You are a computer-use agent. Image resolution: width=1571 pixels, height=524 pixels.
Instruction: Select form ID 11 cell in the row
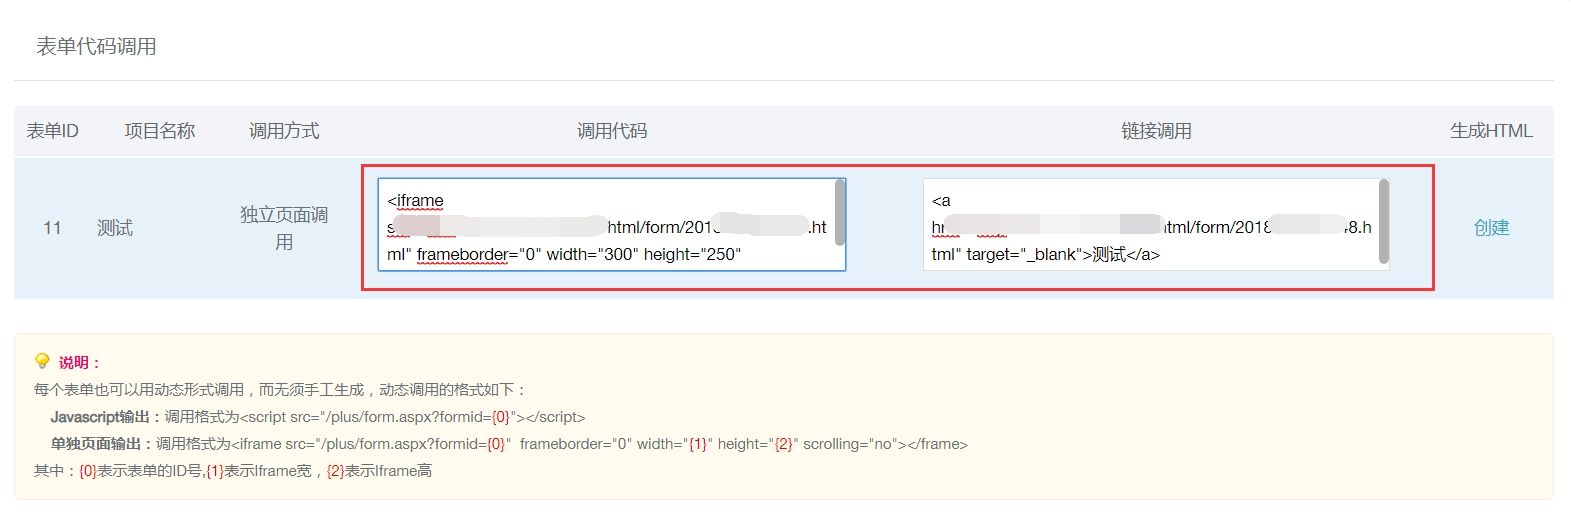click(x=52, y=228)
